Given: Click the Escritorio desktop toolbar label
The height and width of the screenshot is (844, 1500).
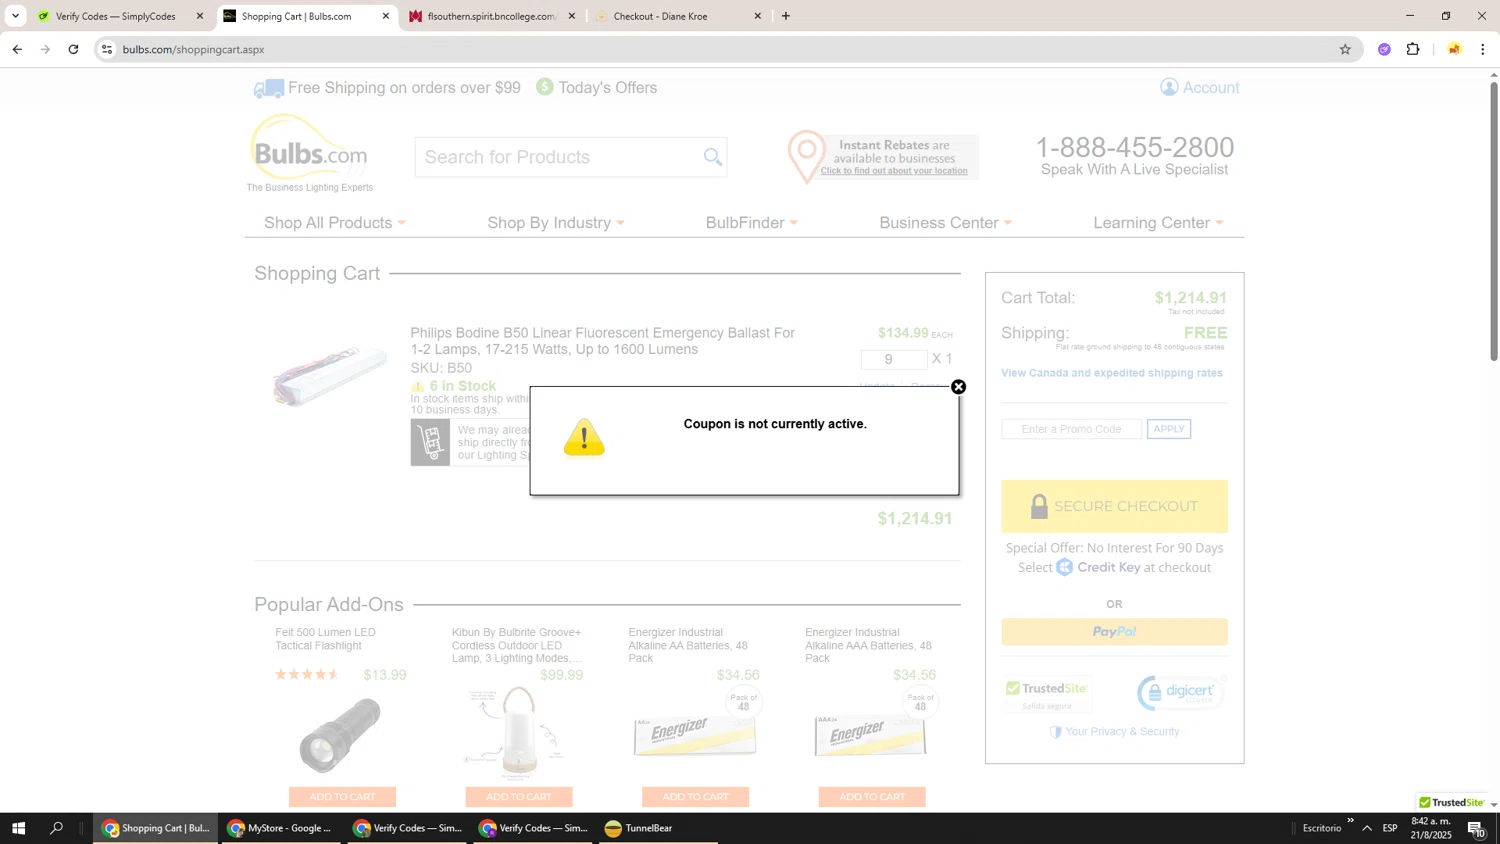Looking at the screenshot, I should click(x=1322, y=828).
